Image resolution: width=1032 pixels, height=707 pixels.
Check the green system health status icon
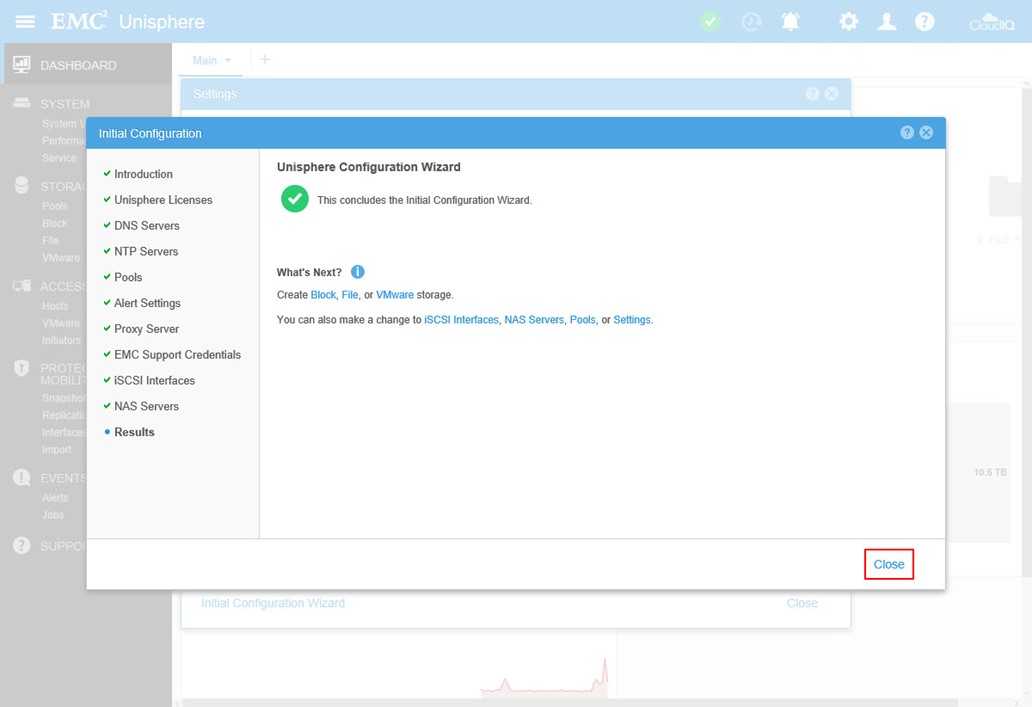pos(710,22)
